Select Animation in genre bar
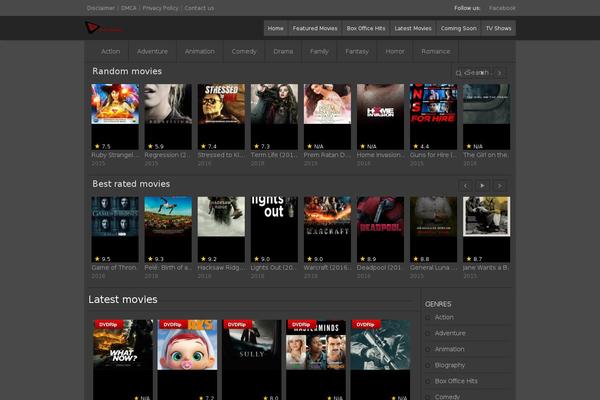 (x=200, y=51)
